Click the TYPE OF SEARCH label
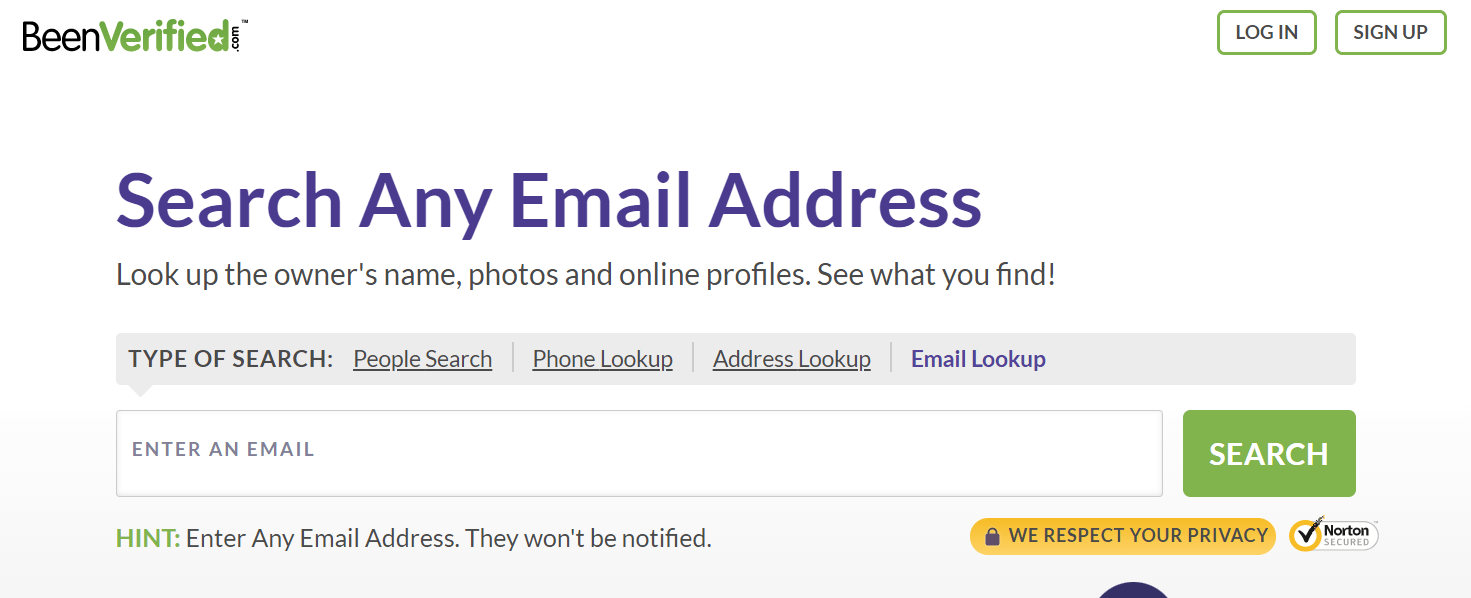Viewport: 1471px width, 598px height. [x=230, y=359]
